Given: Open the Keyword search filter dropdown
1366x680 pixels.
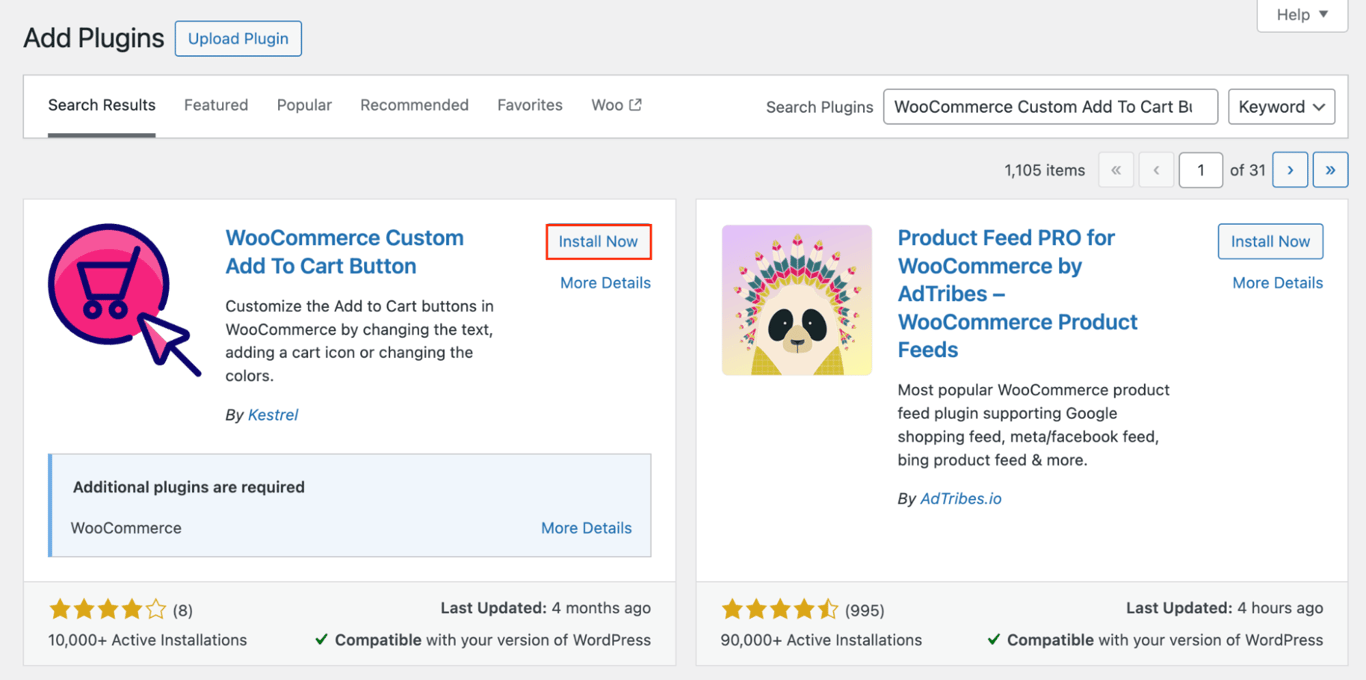Looking at the screenshot, I should (1281, 106).
